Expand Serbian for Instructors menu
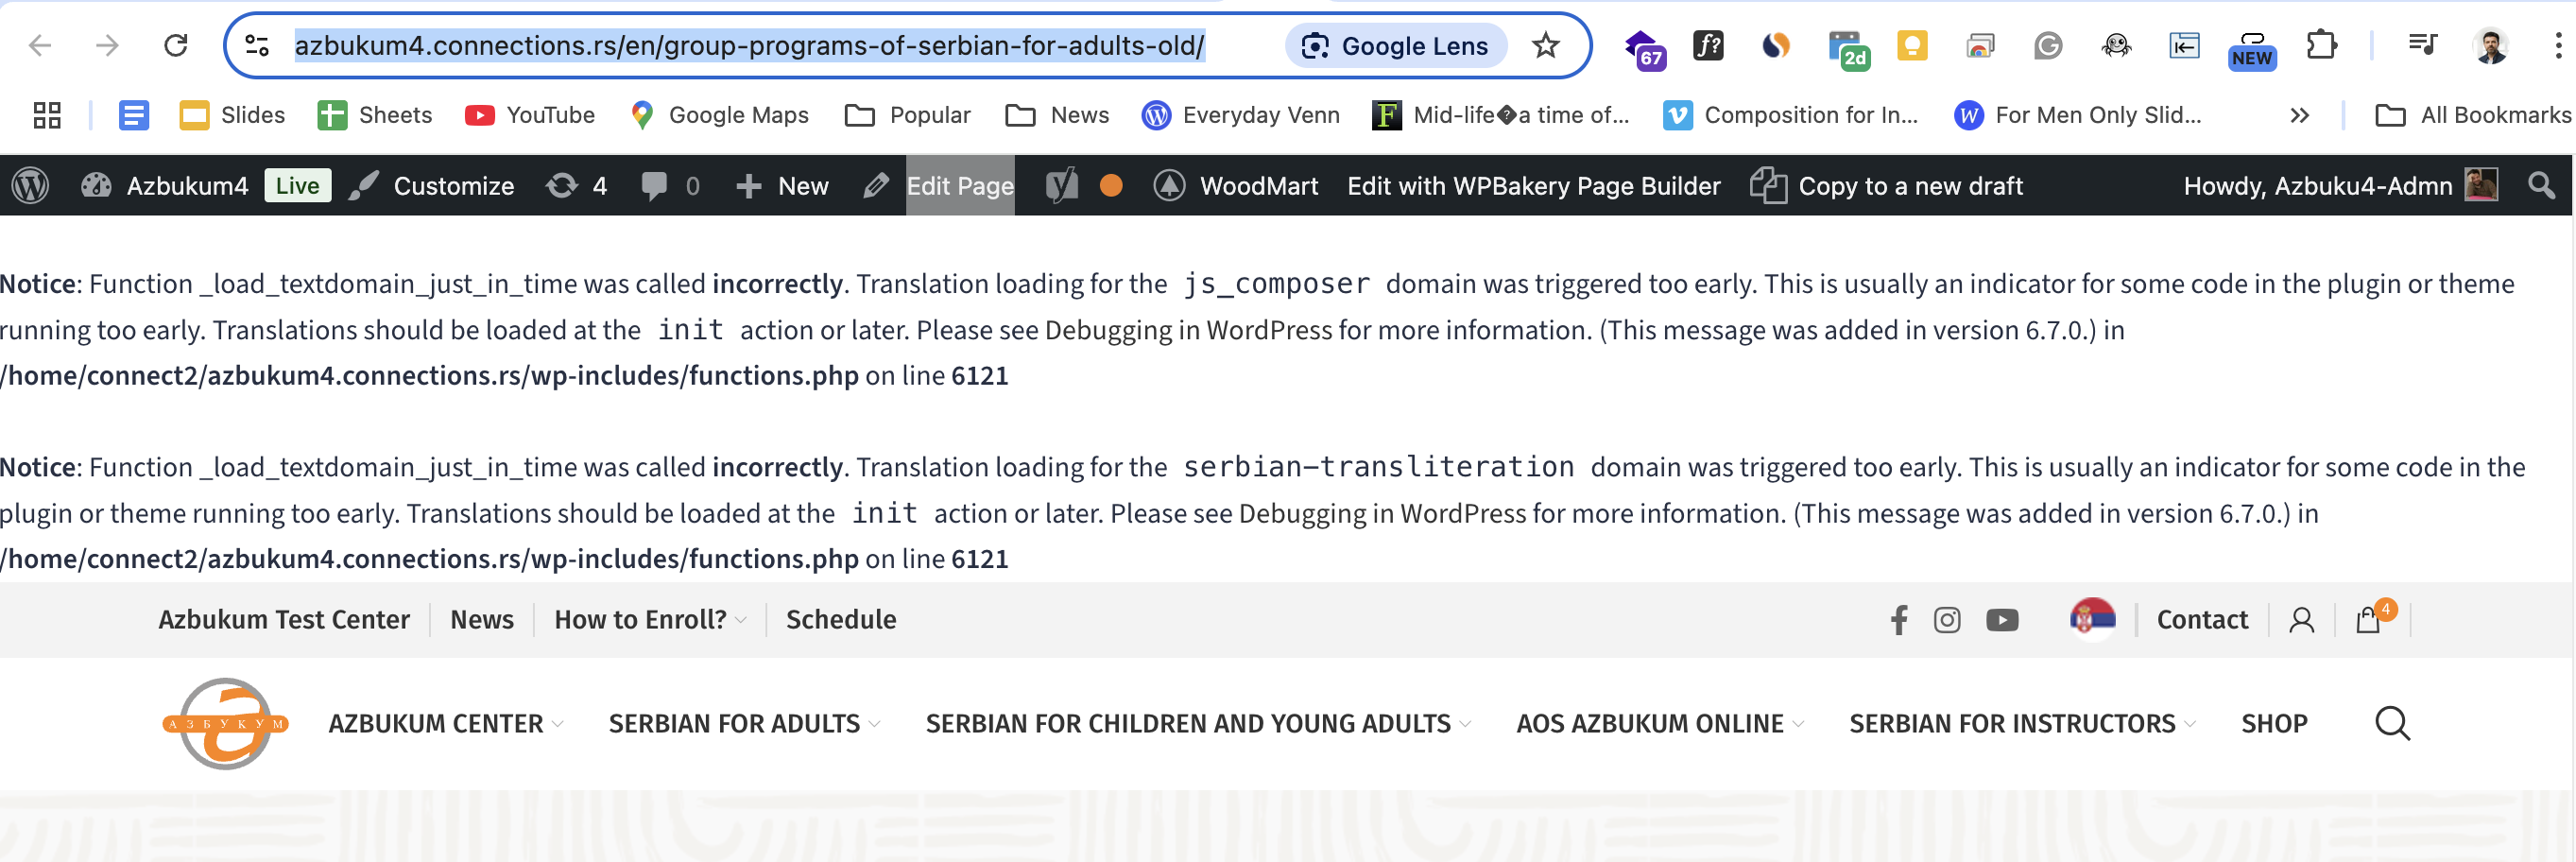This screenshot has height=862, width=2576. tap(2022, 723)
